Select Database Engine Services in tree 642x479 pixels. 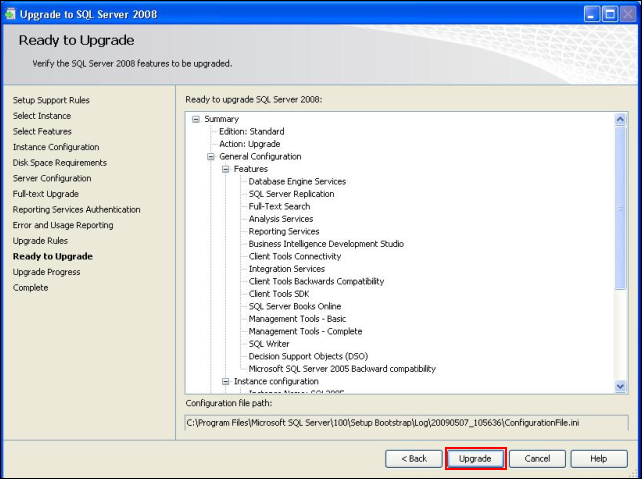(297, 182)
